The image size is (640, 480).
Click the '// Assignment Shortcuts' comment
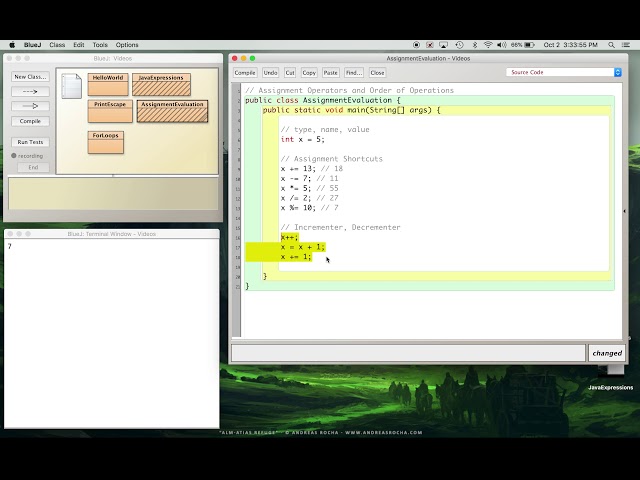click(331, 159)
